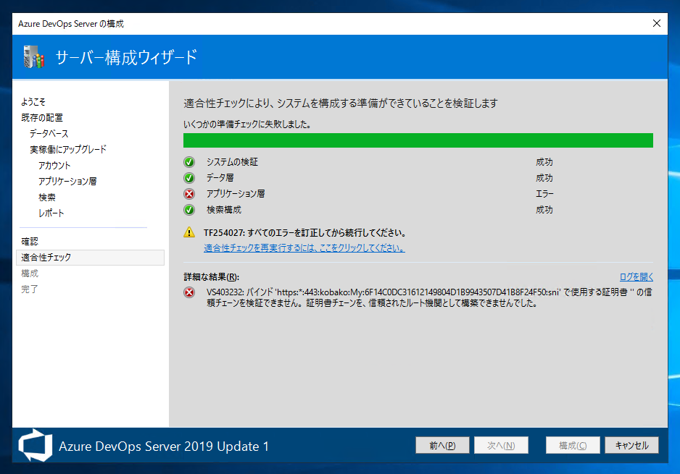Image resolution: width=680 pixels, height=474 pixels.
Task: Go to the ようこそ step in the sidebar
Action: (33, 102)
